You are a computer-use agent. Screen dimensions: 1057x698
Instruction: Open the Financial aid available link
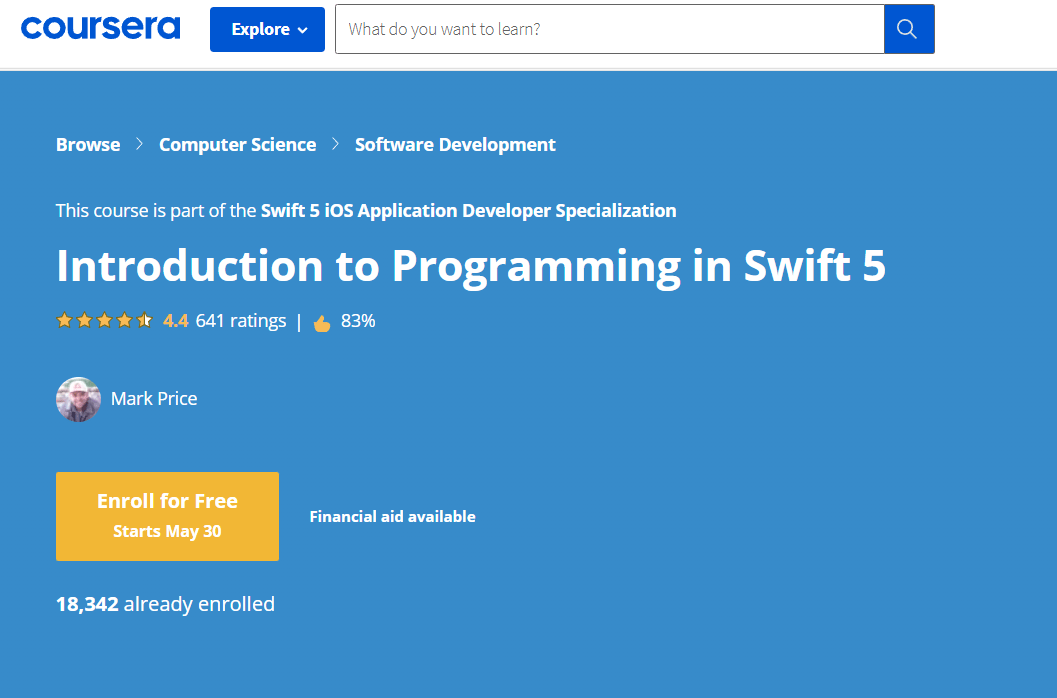click(x=392, y=516)
